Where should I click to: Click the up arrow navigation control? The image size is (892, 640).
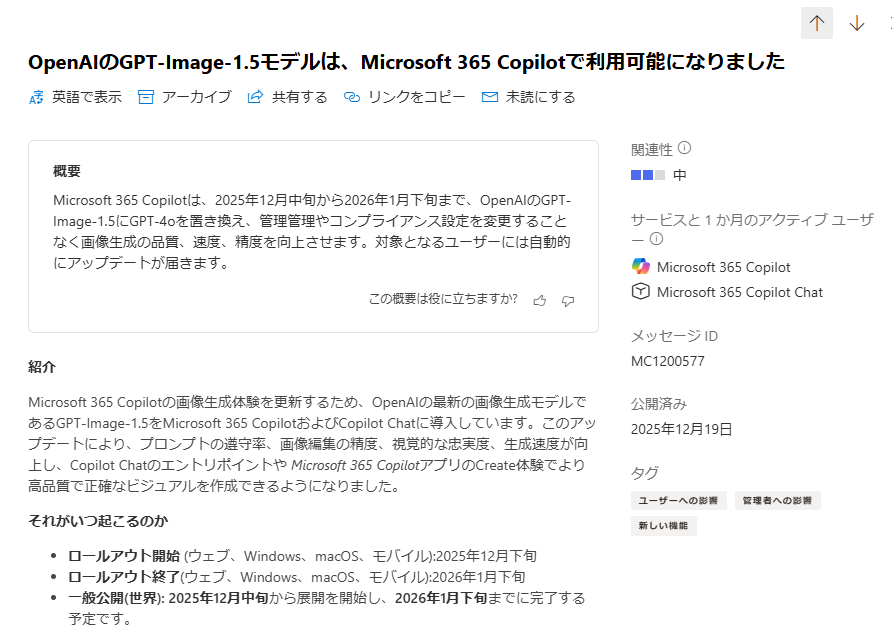pyautogui.click(x=818, y=20)
